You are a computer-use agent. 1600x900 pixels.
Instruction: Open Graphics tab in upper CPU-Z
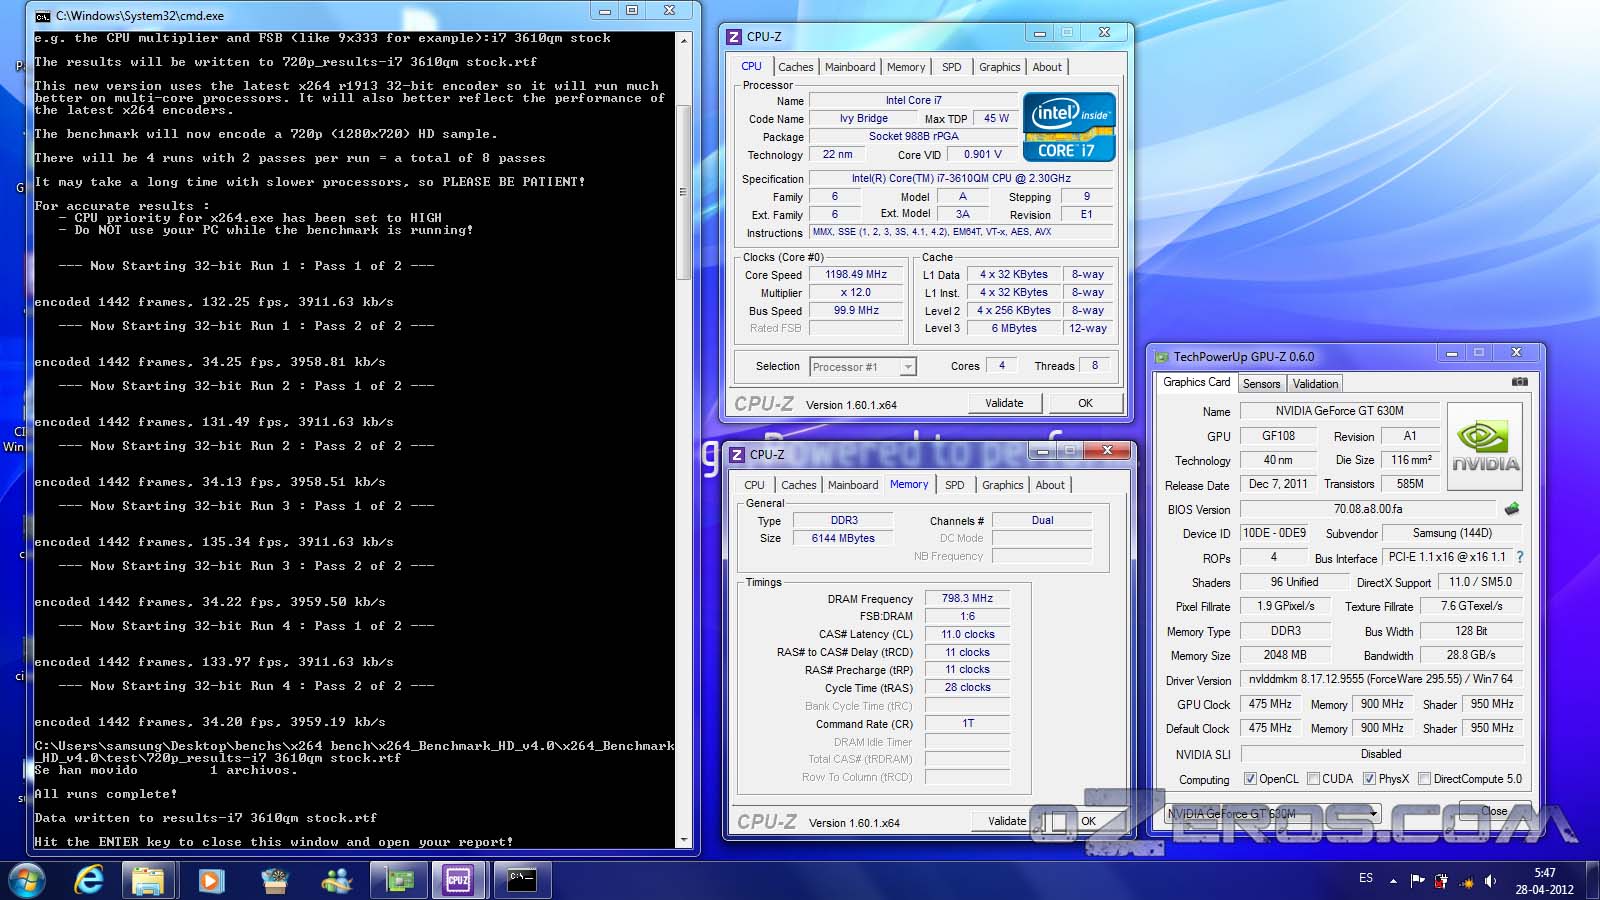click(1000, 67)
